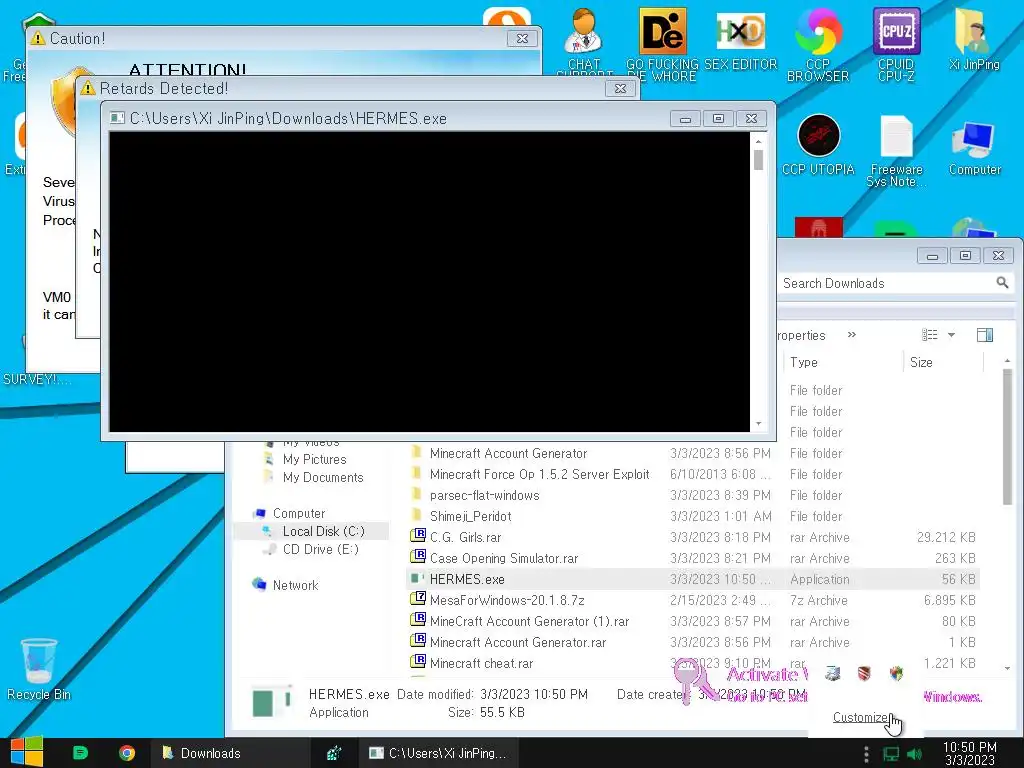This screenshot has height=768, width=1024.
Task: Click the search magnifier in Downloads window
Action: pos(1002,283)
